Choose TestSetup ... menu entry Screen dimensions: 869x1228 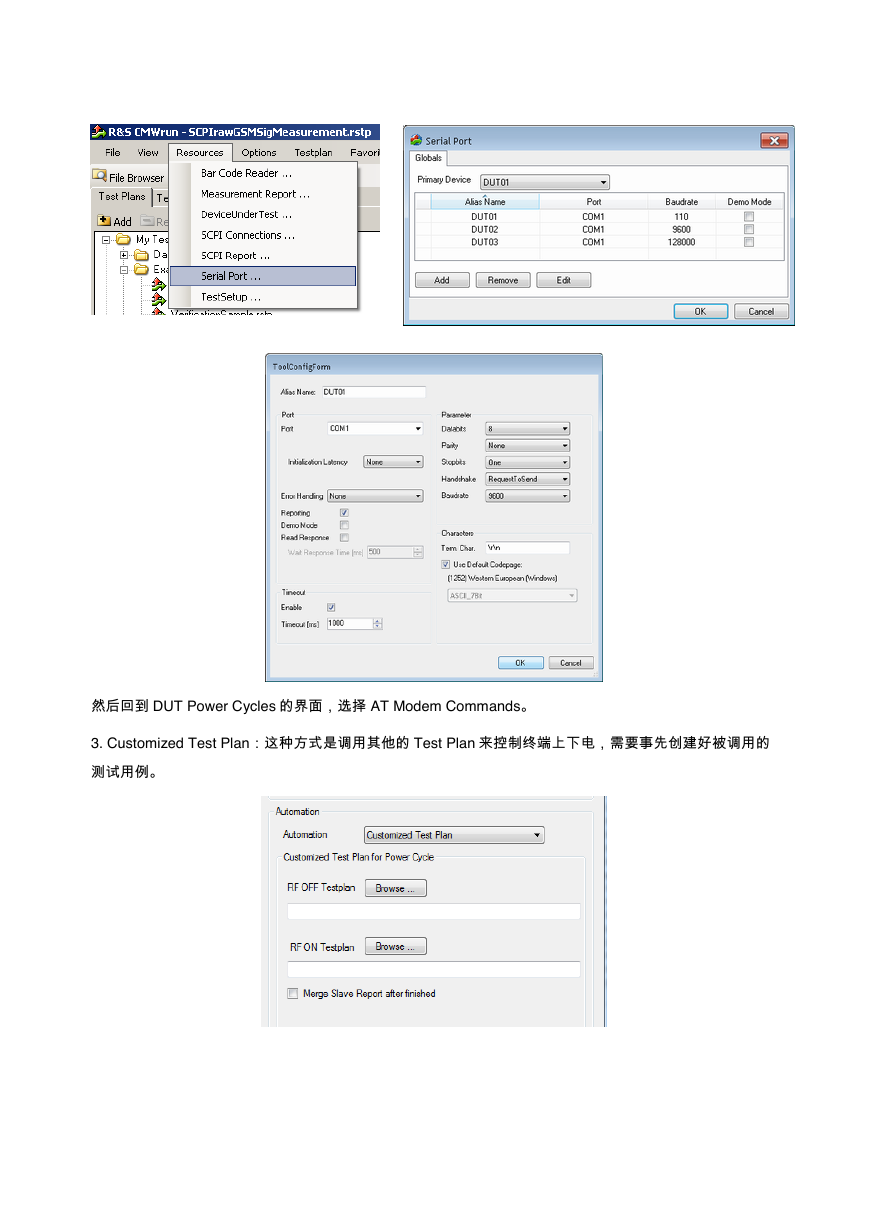[263, 297]
